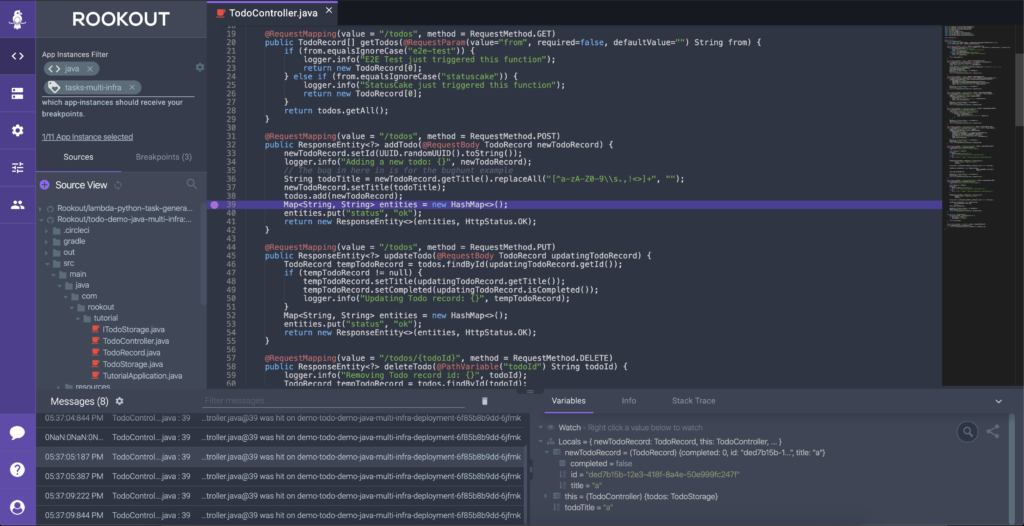This screenshot has height=526, width=1024.
Task: Collapse the Rookout/todo-demo-java-multi-infra repository
Action: click(x=40, y=220)
